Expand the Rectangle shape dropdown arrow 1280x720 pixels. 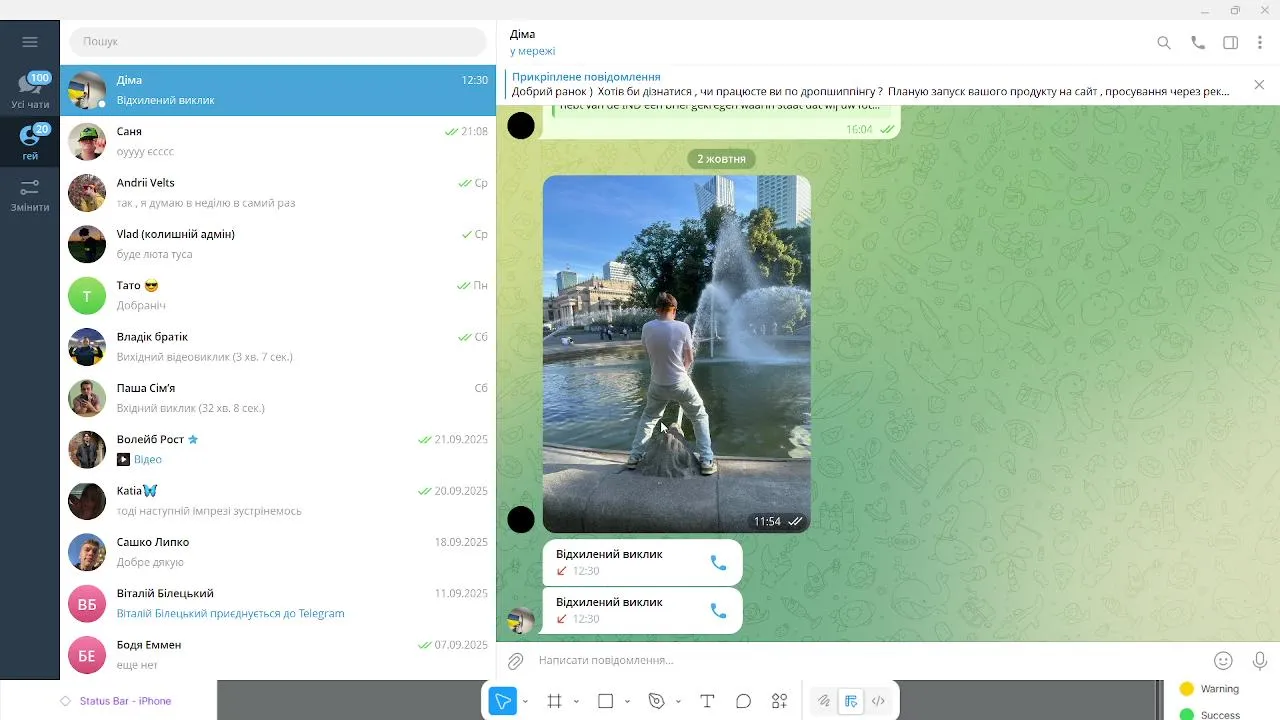[x=628, y=702]
